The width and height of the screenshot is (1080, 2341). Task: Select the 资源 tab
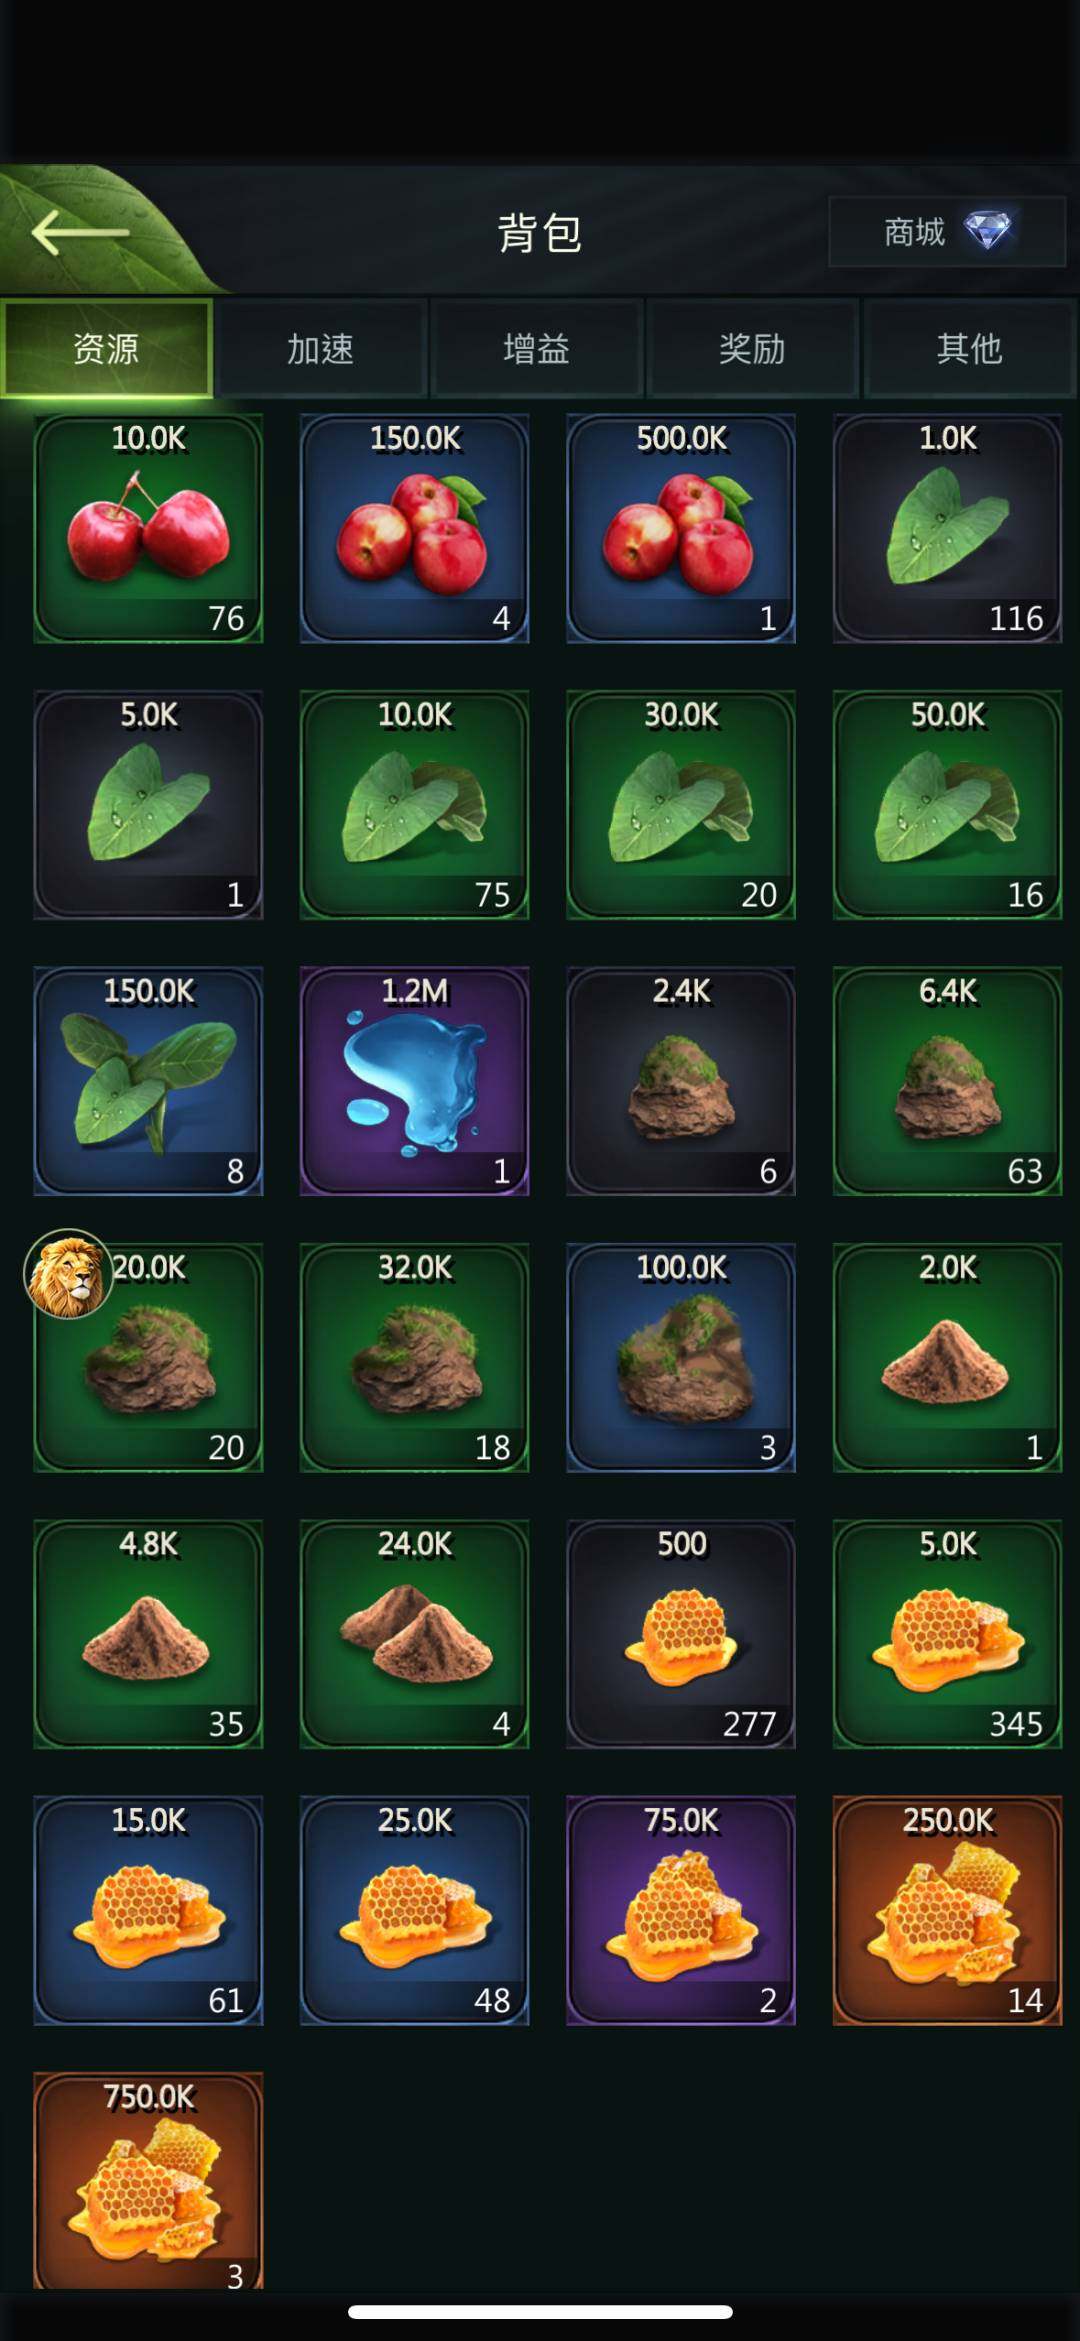pyautogui.click(x=106, y=349)
